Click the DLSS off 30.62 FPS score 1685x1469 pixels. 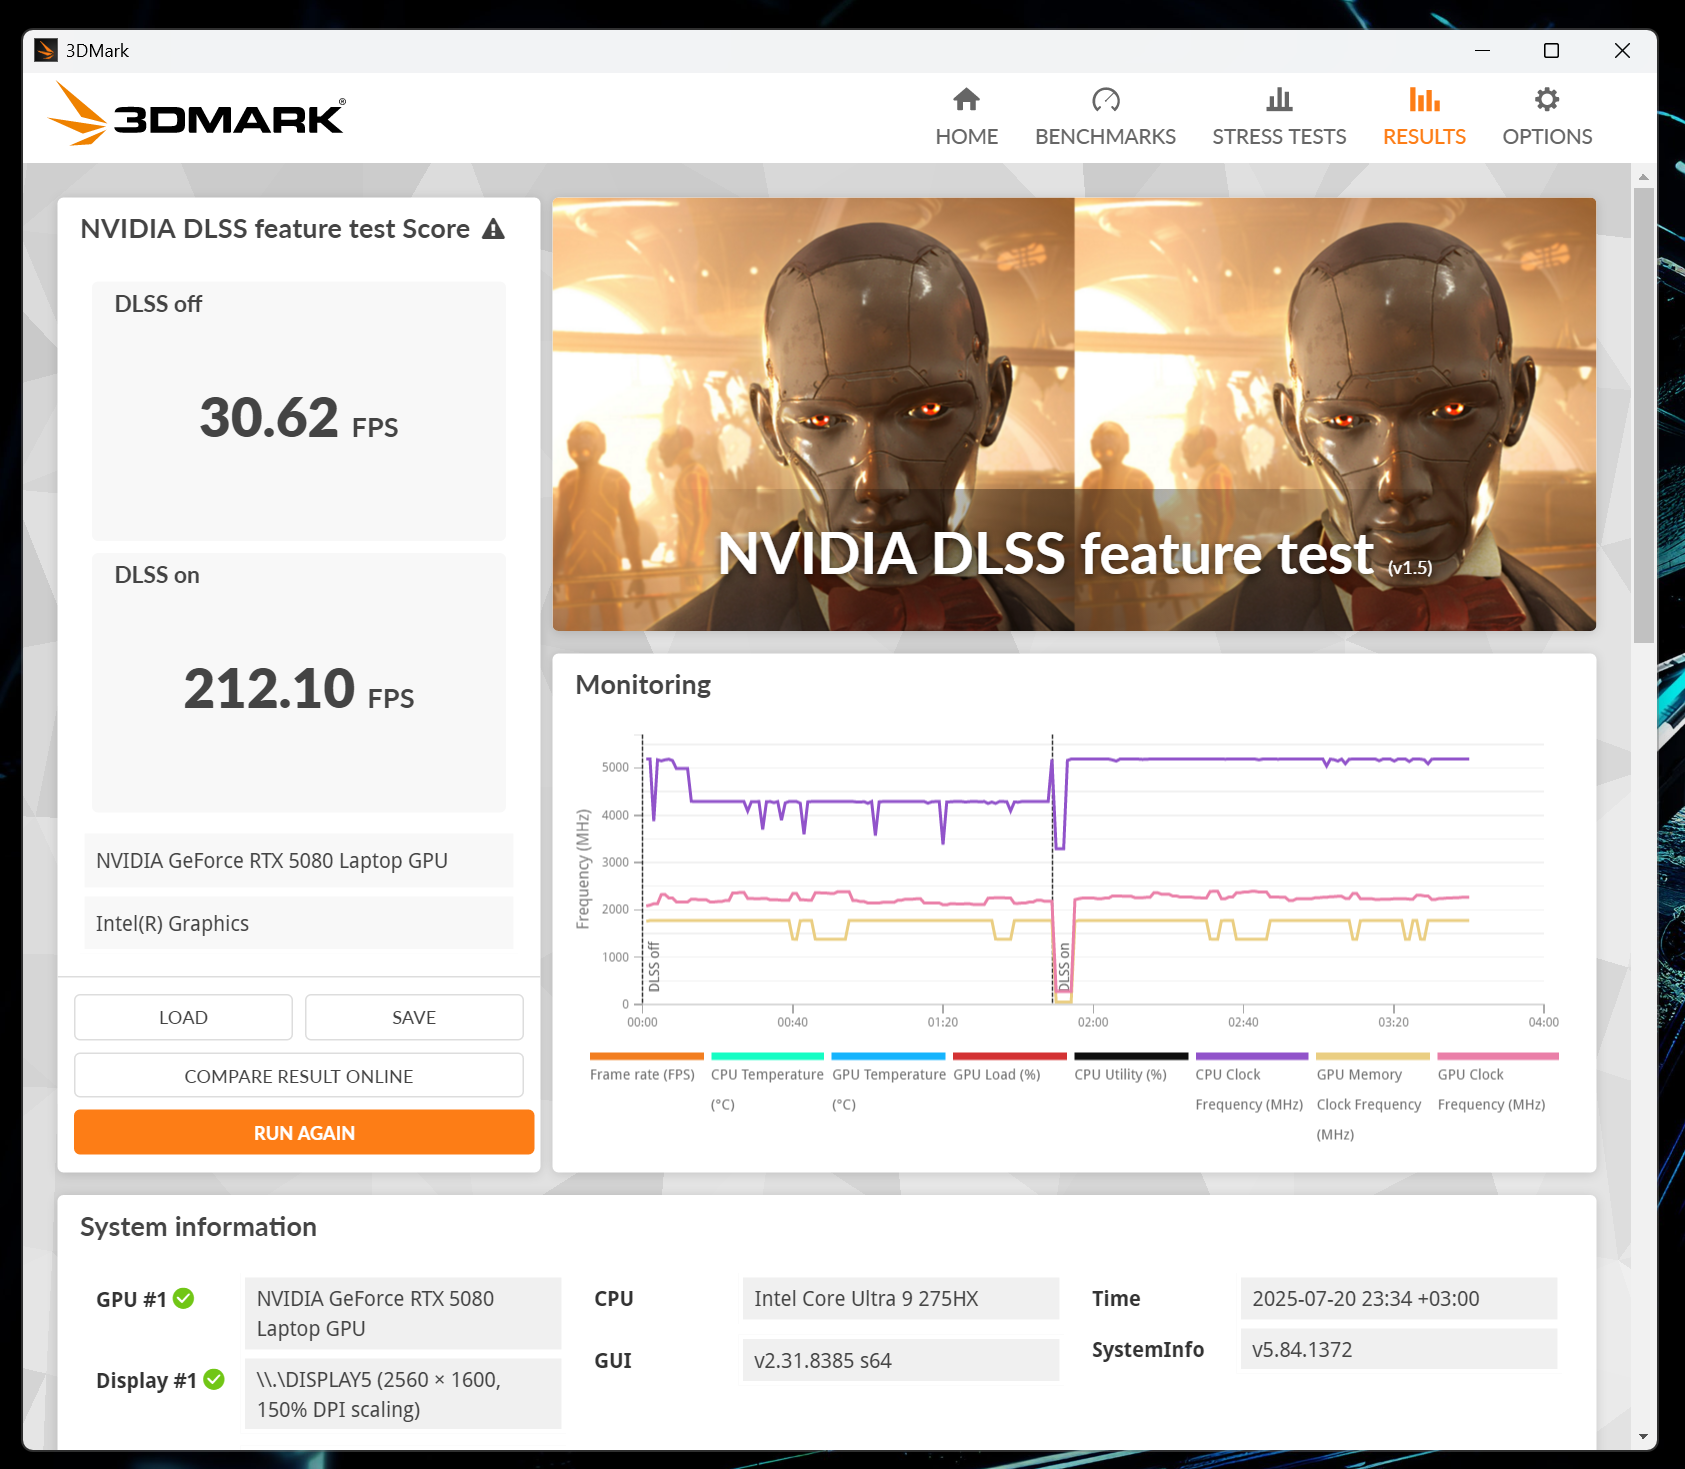pyautogui.click(x=298, y=418)
